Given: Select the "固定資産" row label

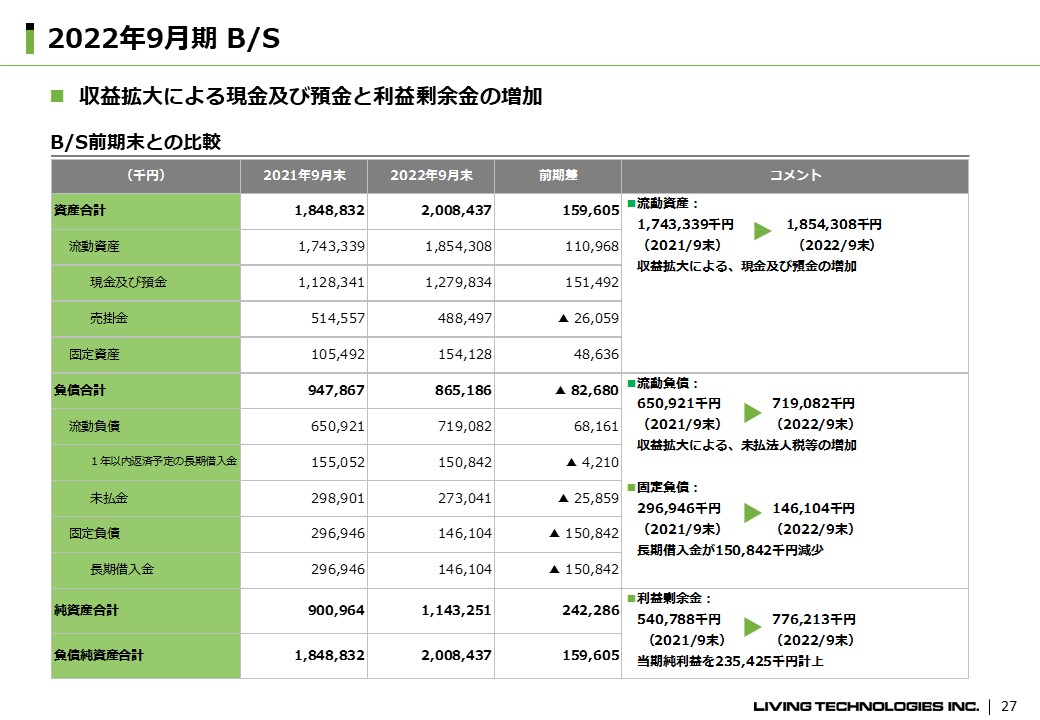Looking at the screenshot, I should 94,354.
